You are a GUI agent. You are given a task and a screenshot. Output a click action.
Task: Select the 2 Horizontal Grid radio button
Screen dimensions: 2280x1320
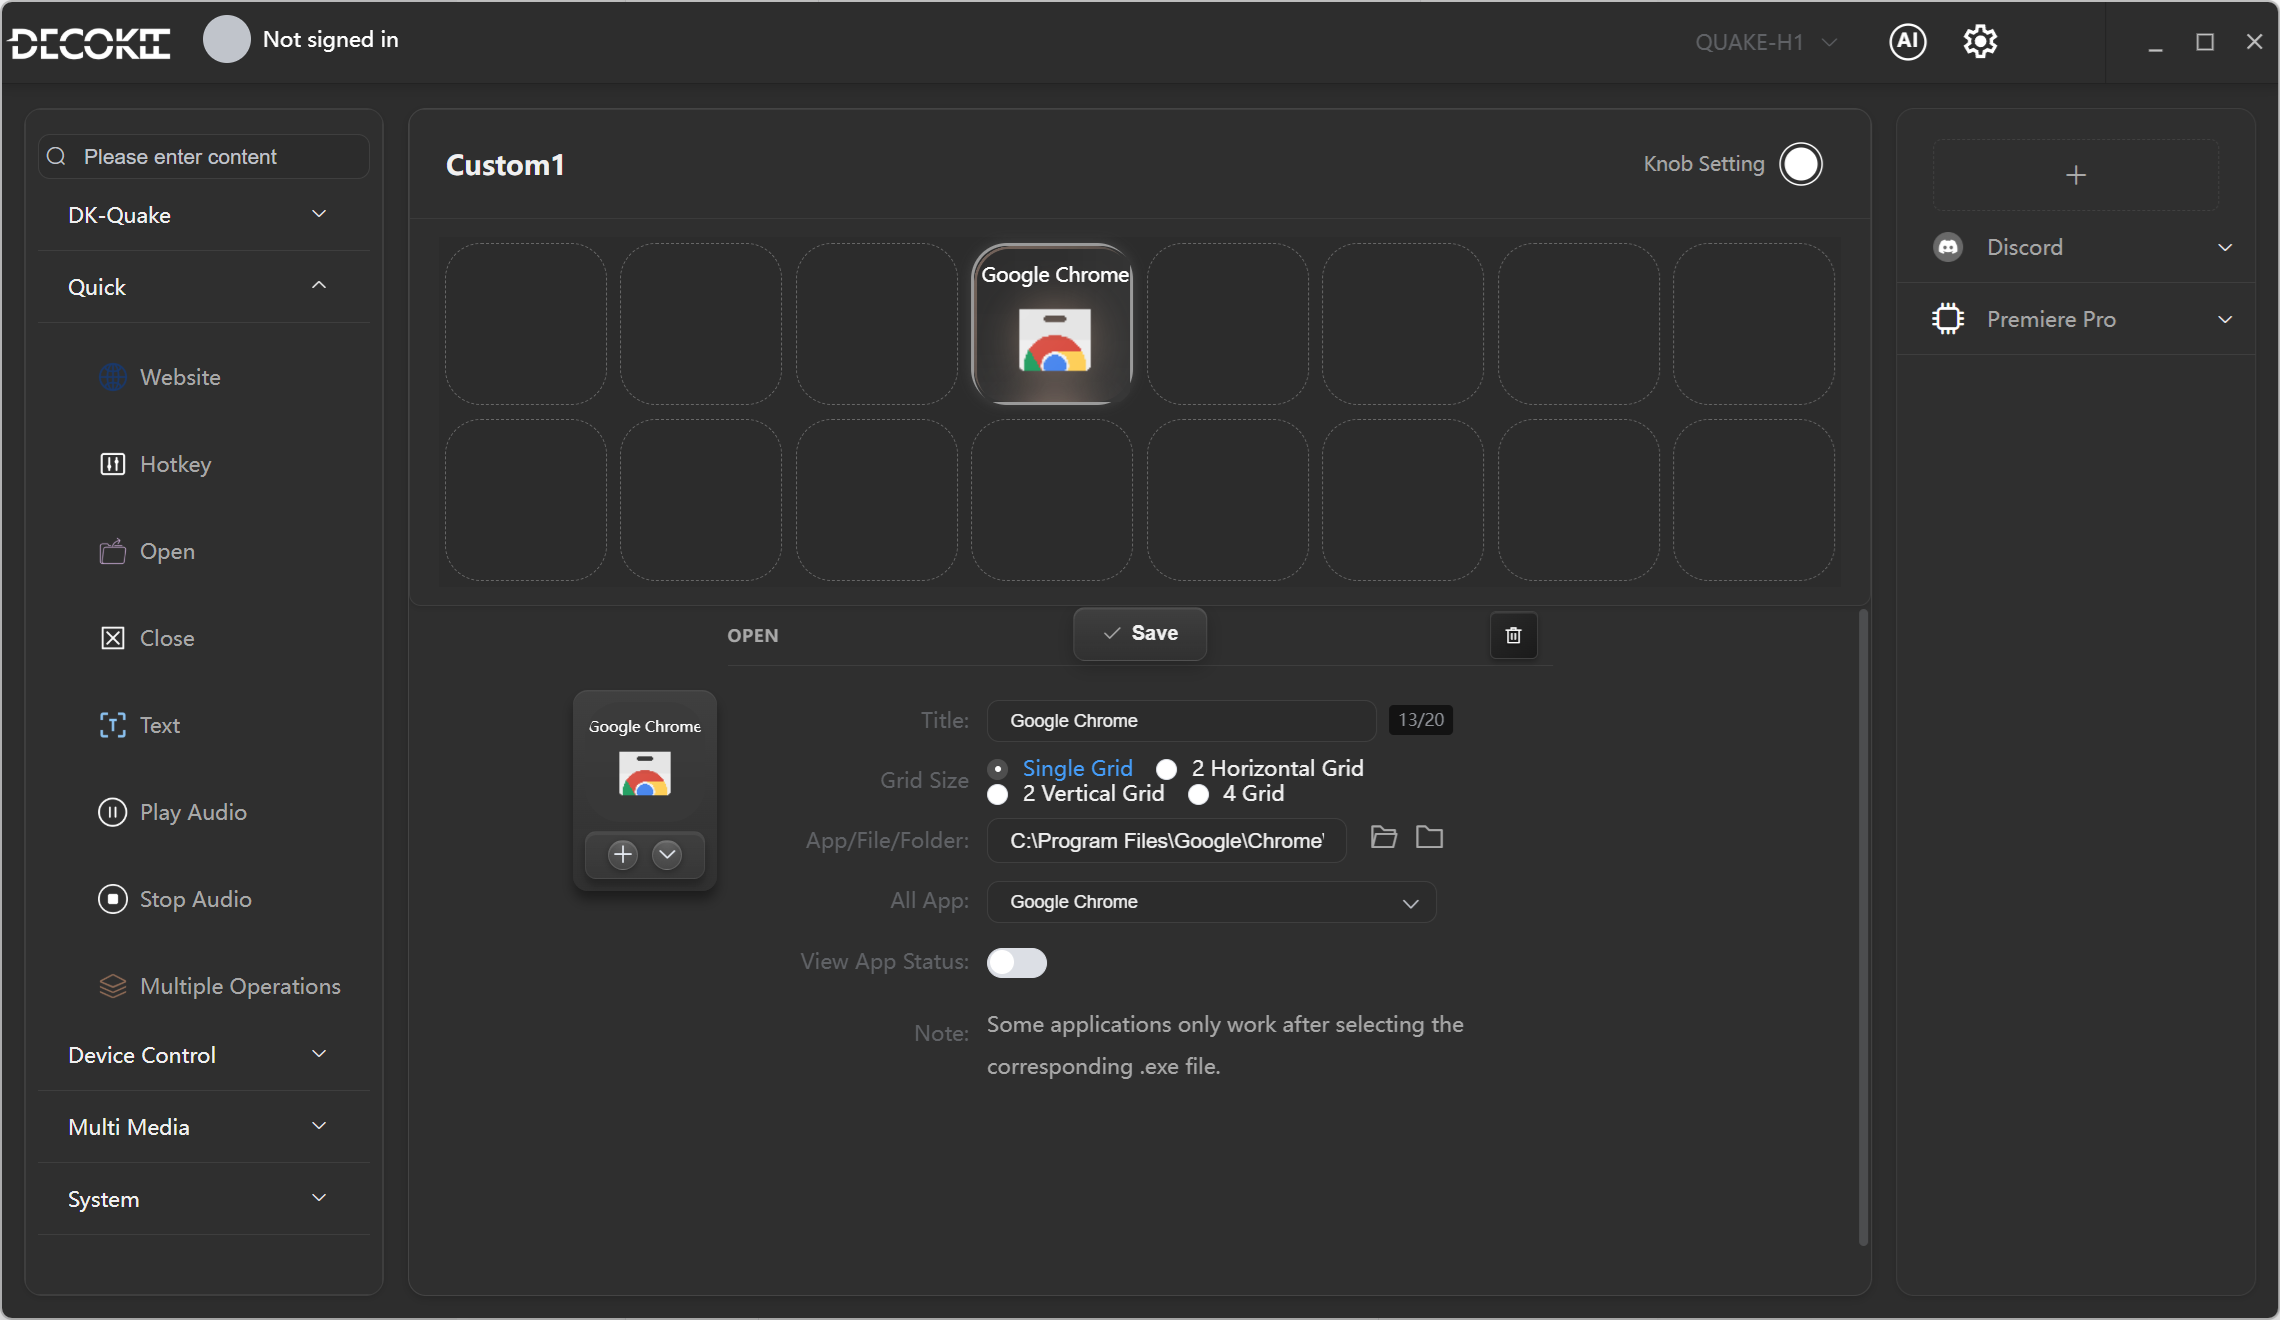[1166, 769]
